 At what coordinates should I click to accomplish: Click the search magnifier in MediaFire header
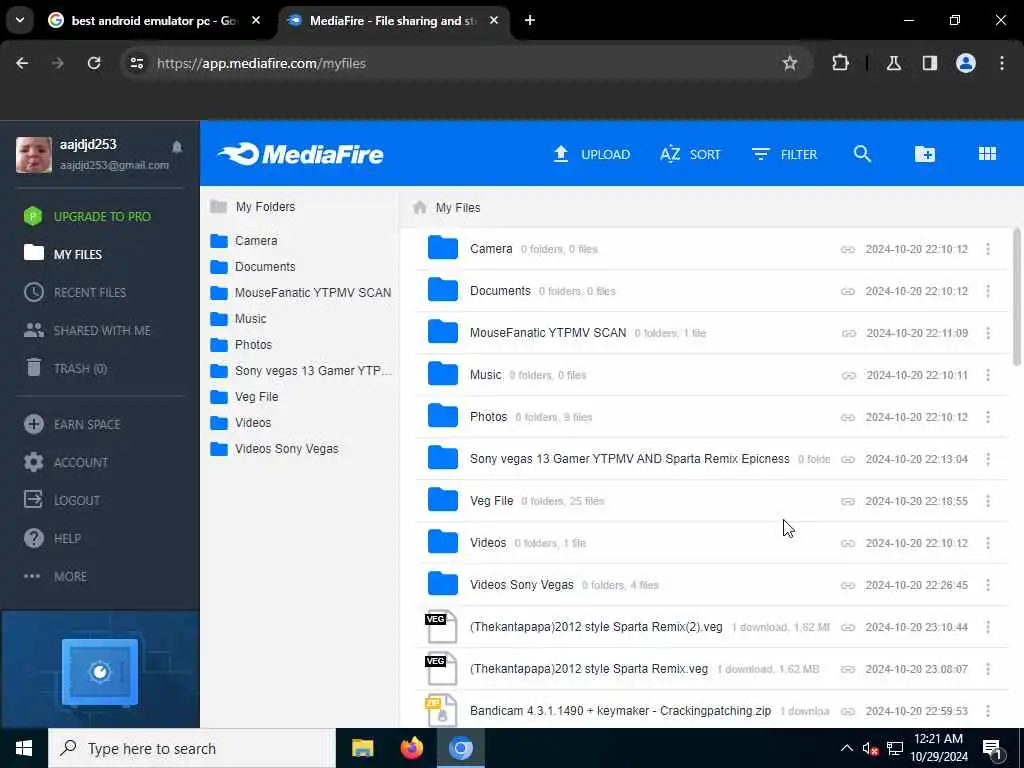[862, 154]
